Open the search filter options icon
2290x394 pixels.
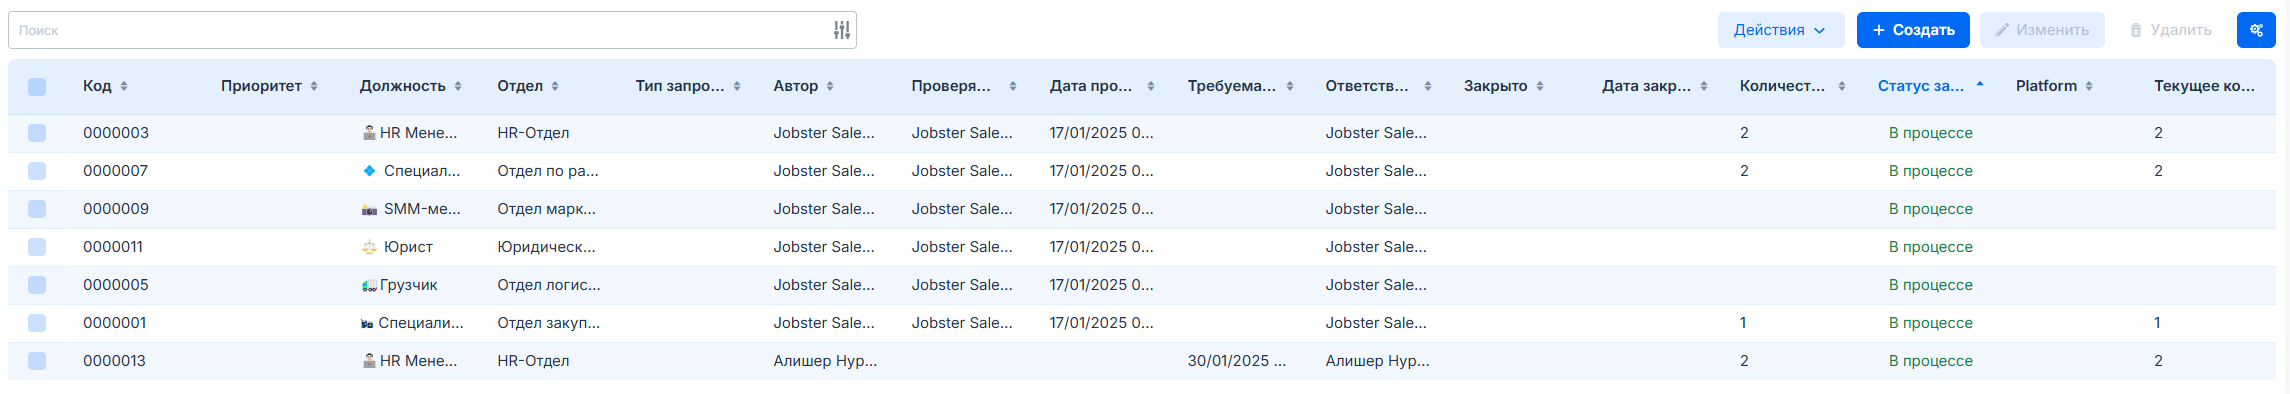coord(842,30)
